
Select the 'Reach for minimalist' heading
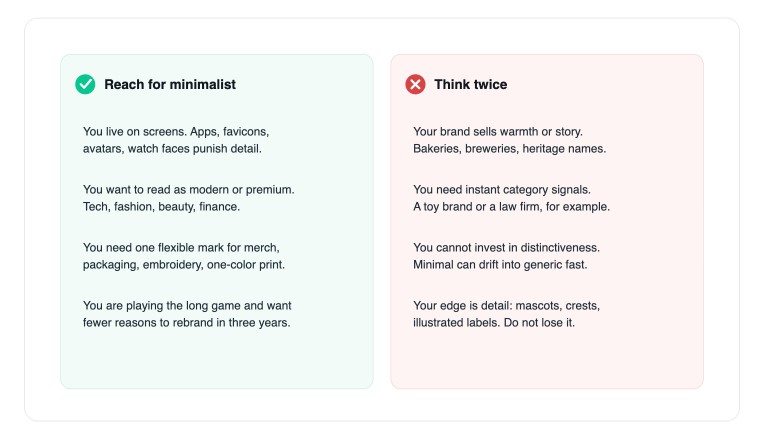coord(170,84)
